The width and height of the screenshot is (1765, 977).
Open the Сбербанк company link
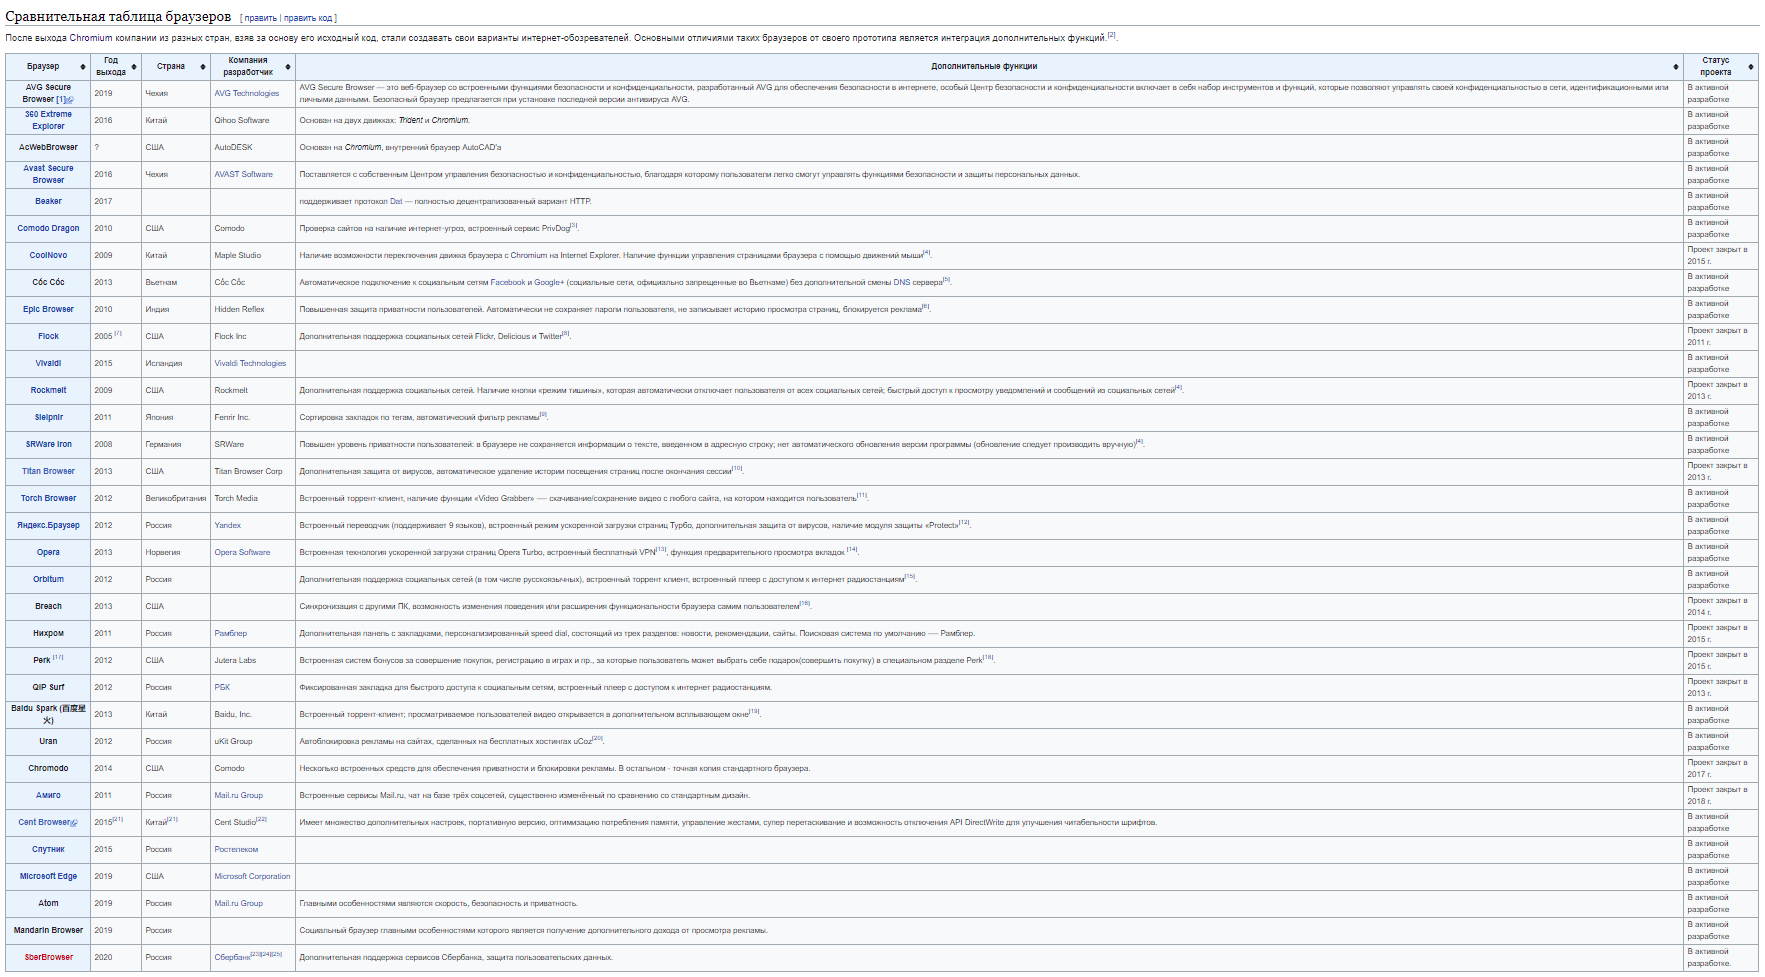(x=232, y=957)
